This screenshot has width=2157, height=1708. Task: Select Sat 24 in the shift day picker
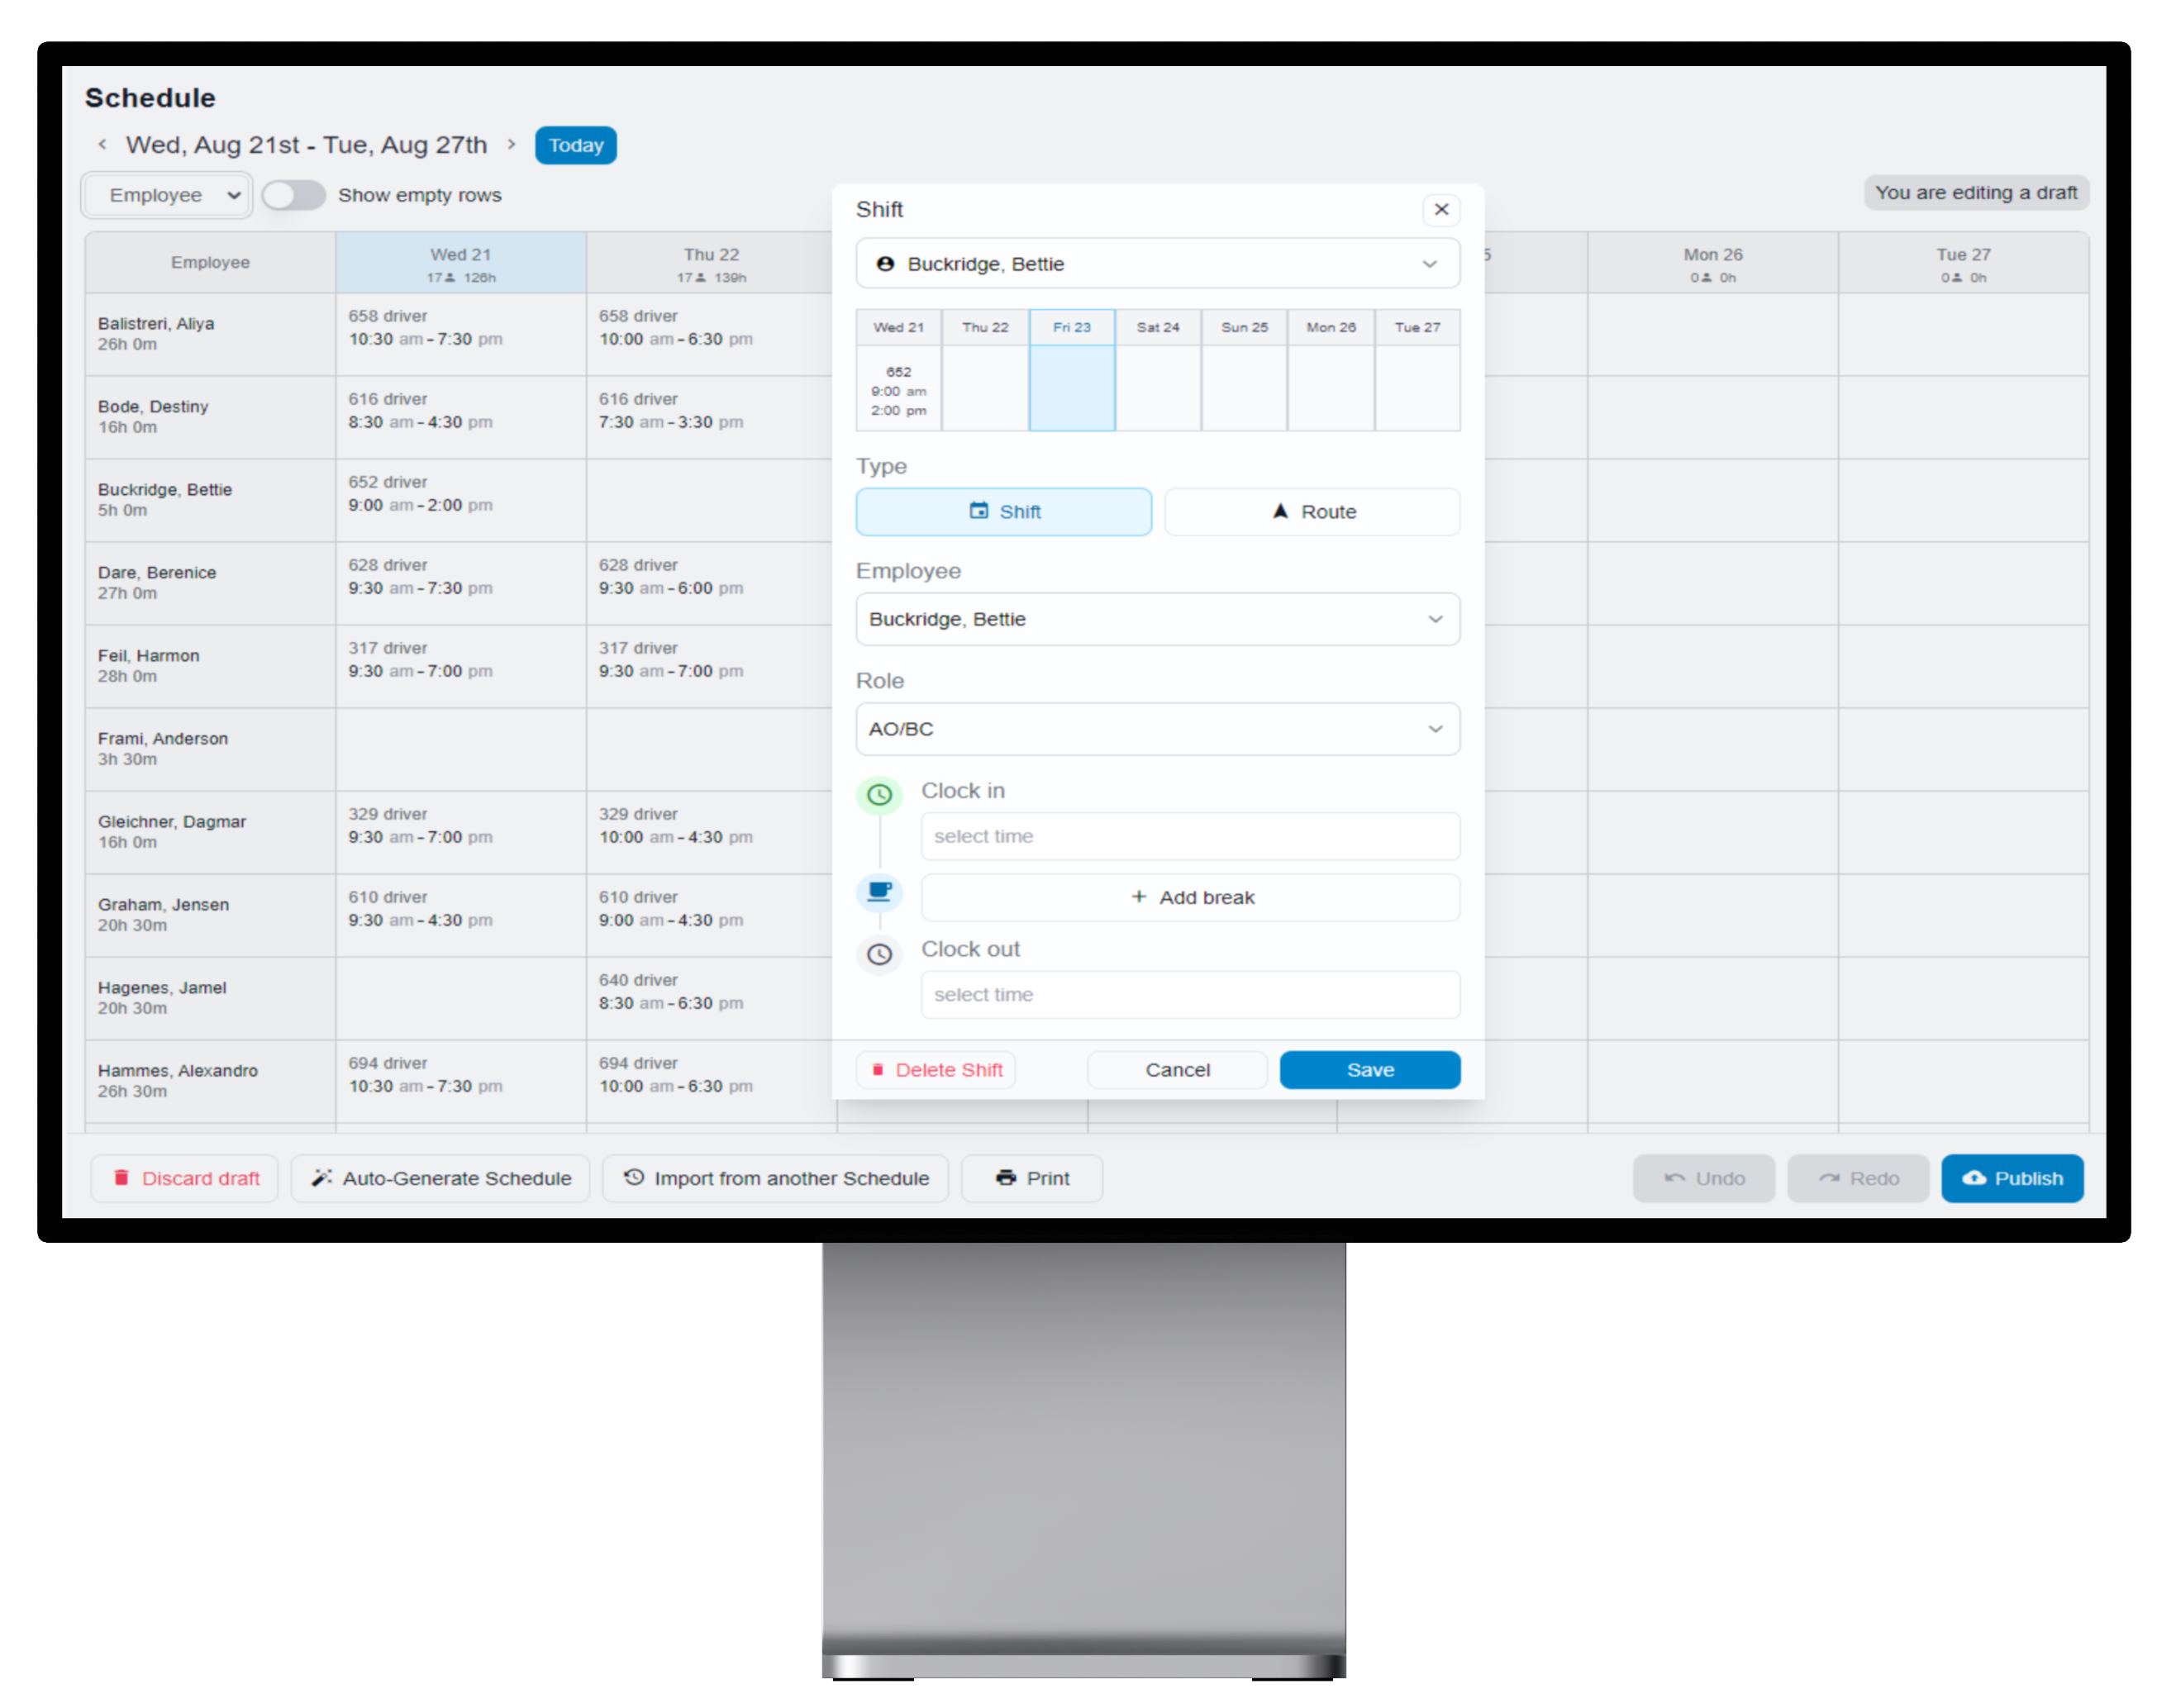[1158, 327]
